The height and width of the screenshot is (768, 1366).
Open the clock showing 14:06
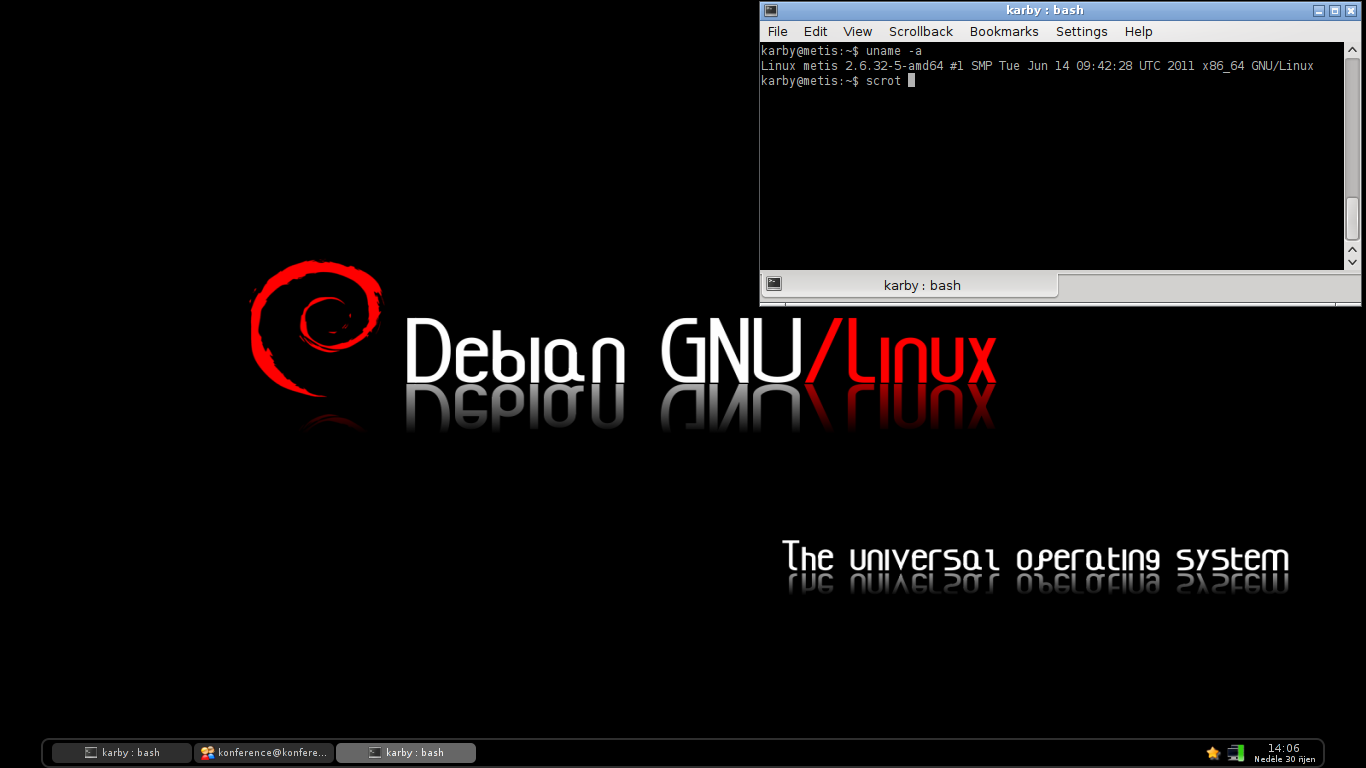click(x=1284, y=748)
